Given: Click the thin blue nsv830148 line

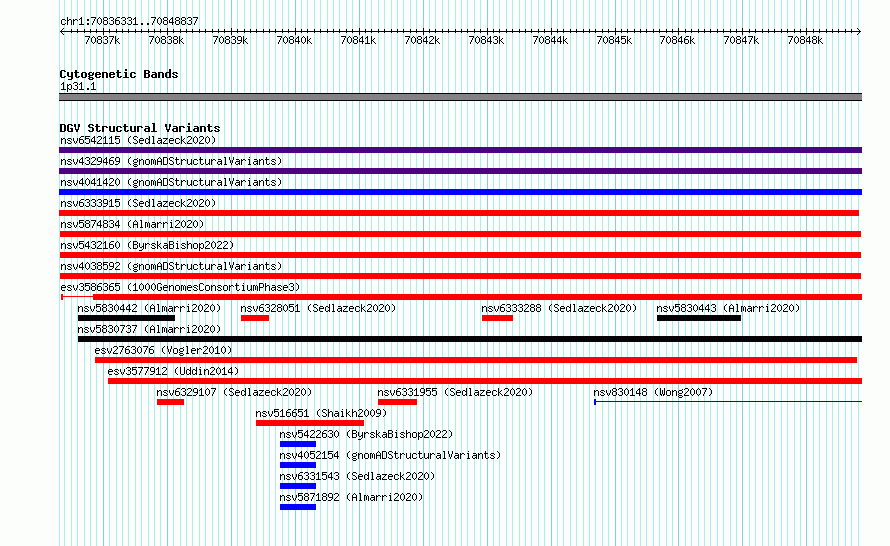Looking at the screenshot, I should (728, 402).
